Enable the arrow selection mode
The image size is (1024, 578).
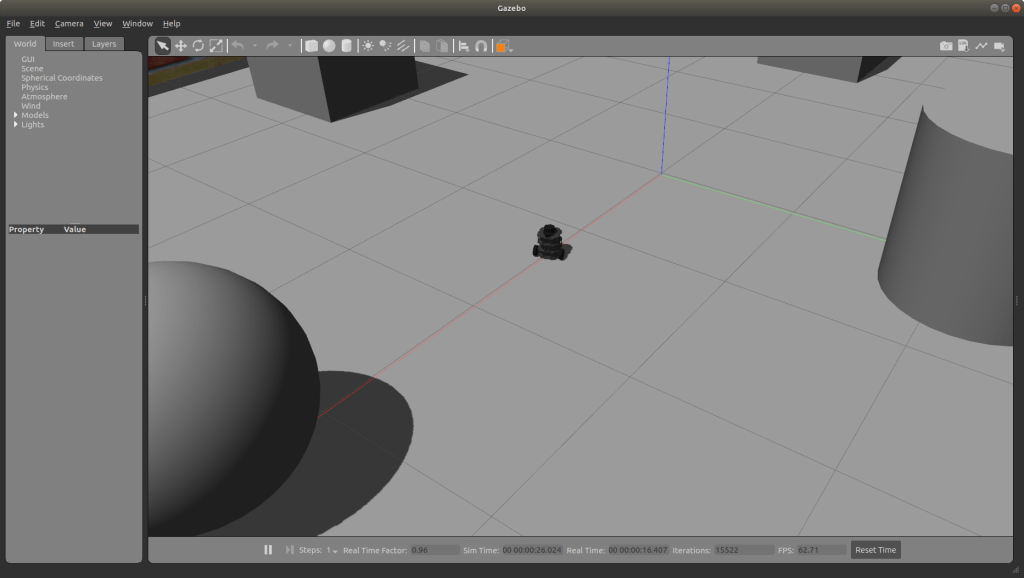coord(163,46)
